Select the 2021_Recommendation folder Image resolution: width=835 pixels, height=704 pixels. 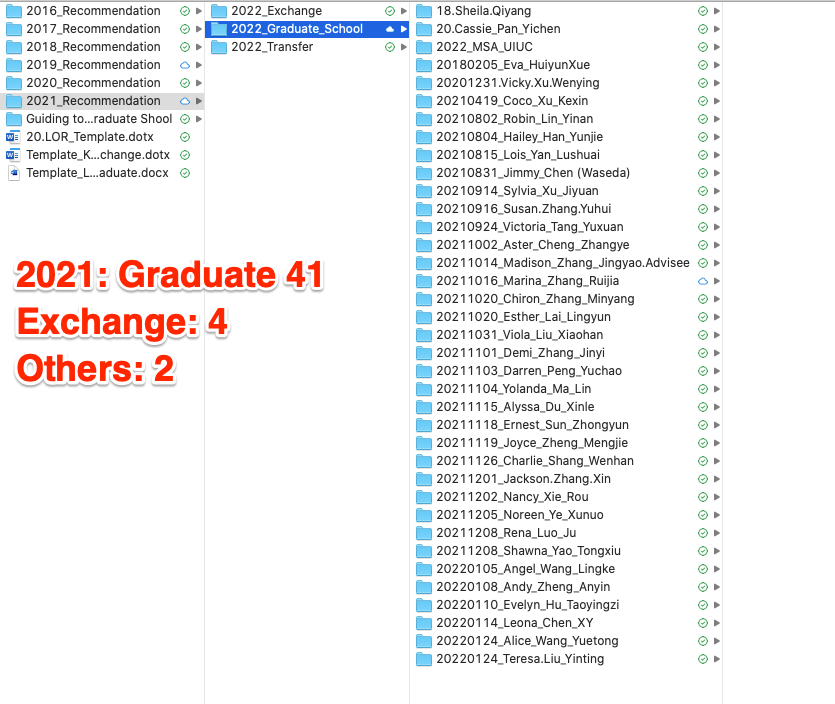pyautogui.click(x=104, y=101)
